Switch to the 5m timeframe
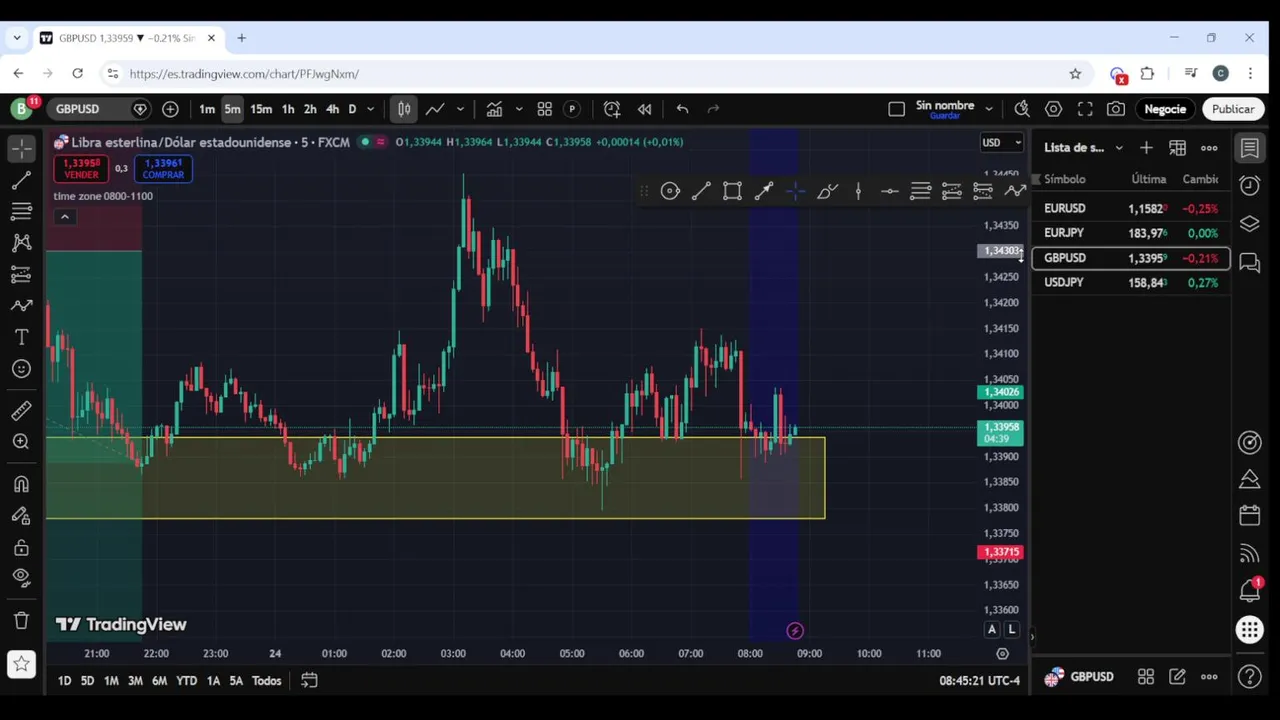The image size is (1280, 720). pos(232,109)
